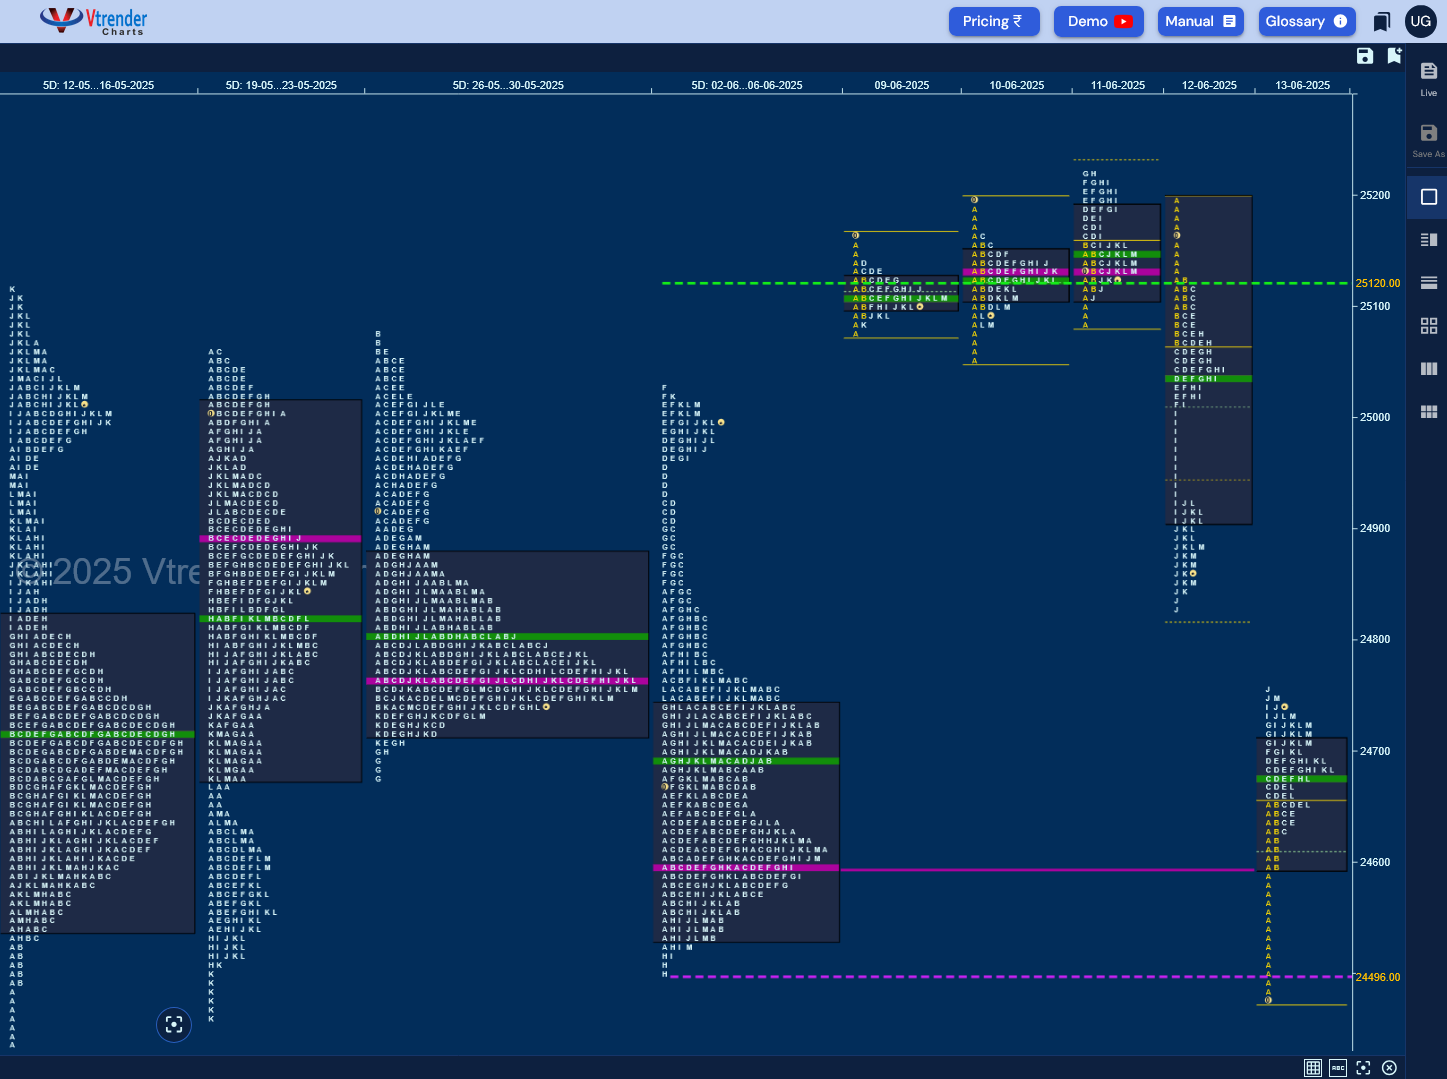
Task: Open the UG user account menu
Action: 1421,21
